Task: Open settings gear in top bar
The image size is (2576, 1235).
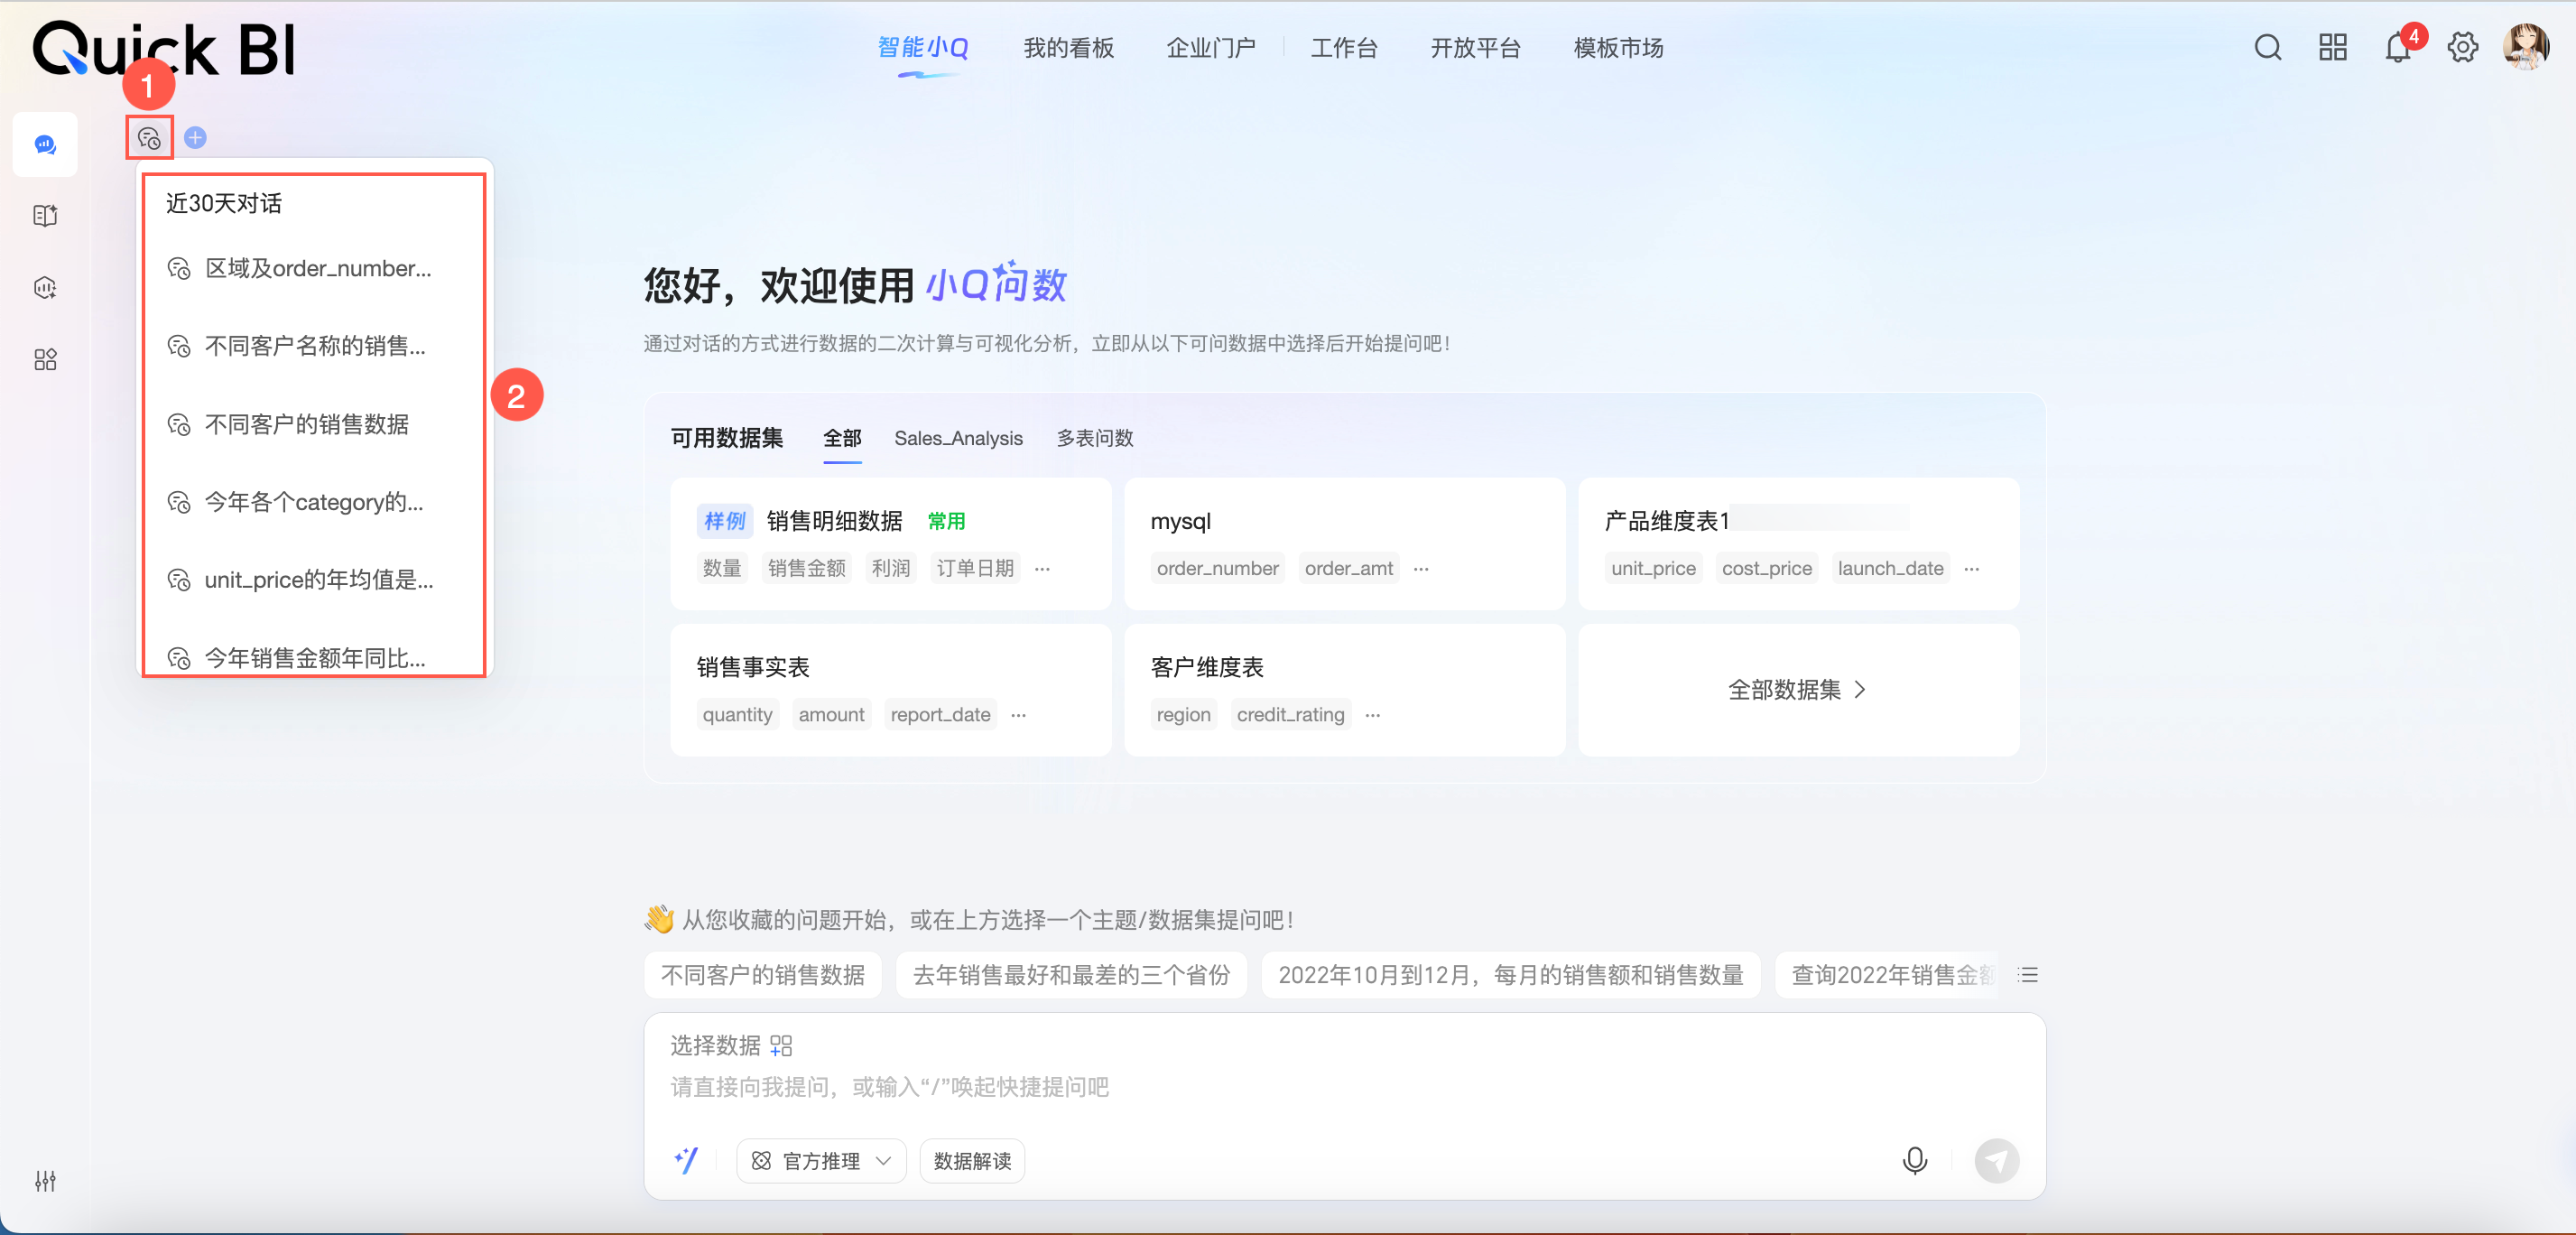Action: 2462,48
